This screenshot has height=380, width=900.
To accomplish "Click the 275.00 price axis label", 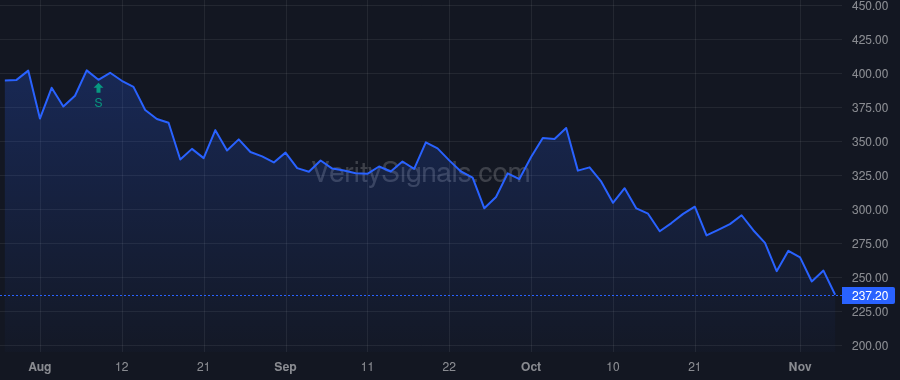I will tap(870, 244).
